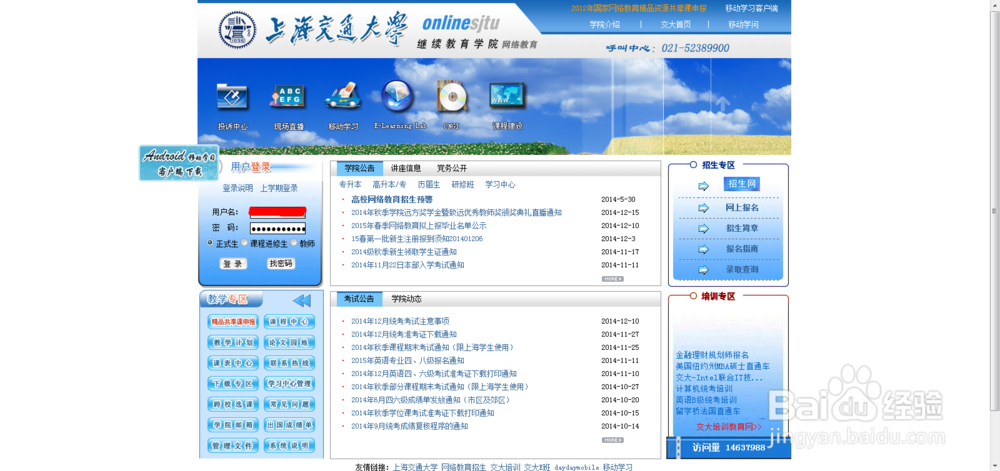Open the 论文园地 button
Image resolution: width=1000 pixels, height=471 pixels.
click(289, 342)
